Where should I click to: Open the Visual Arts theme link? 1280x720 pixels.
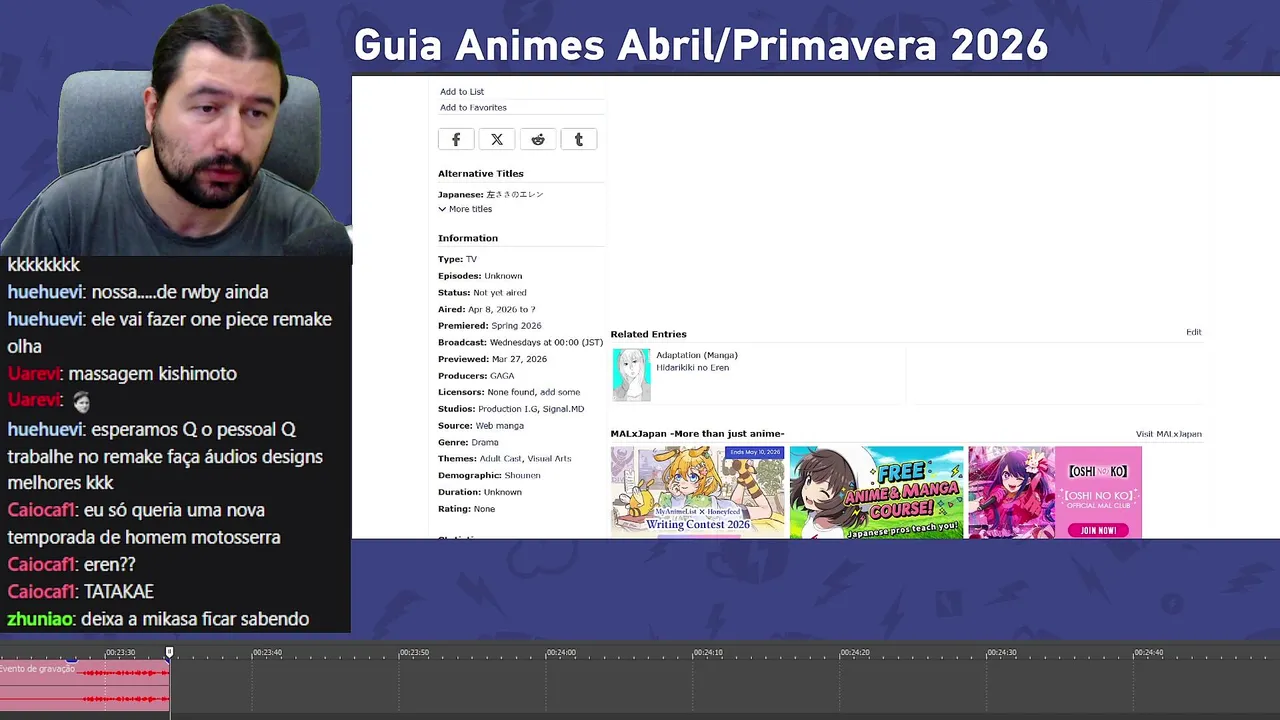pyautogui.click(x=549, y=459)
